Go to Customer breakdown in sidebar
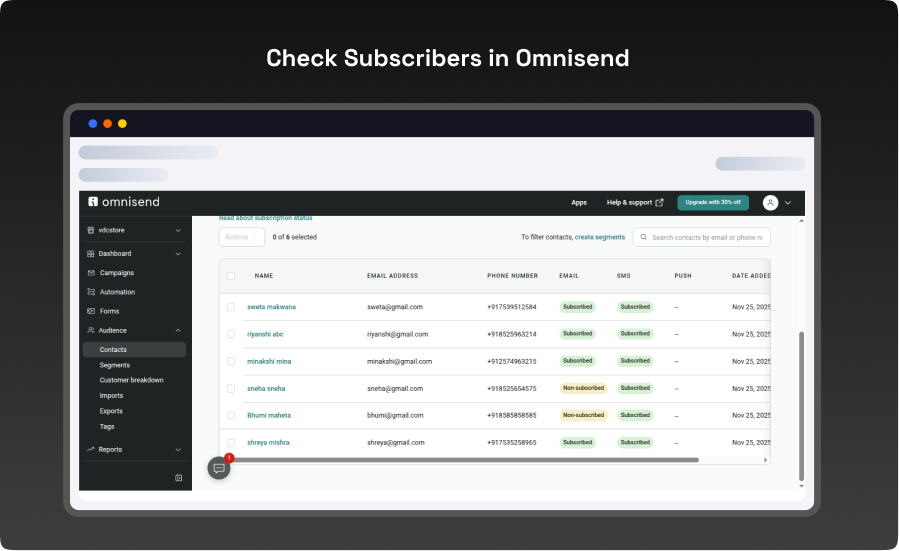899x551 pixels. tap(131, 380)
